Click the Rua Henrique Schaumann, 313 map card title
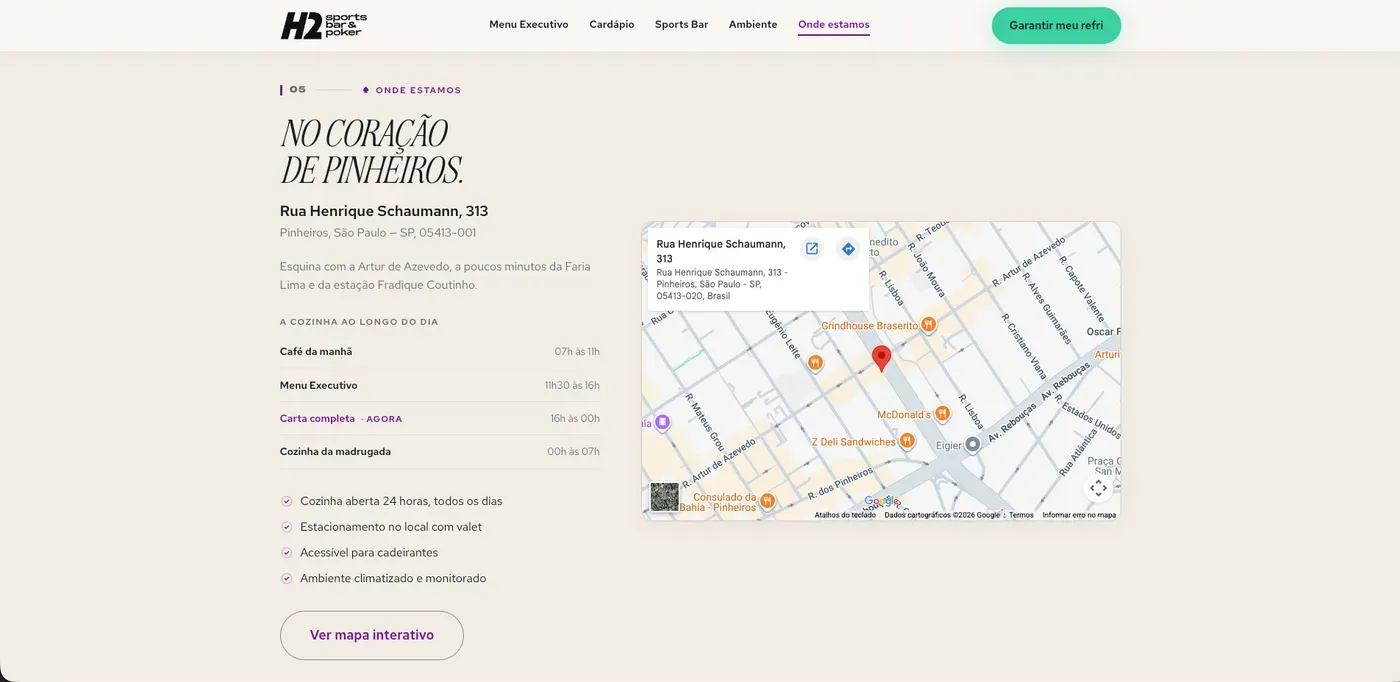The width and height of the screenshot is (1400, 682). (x=721, y=251)
